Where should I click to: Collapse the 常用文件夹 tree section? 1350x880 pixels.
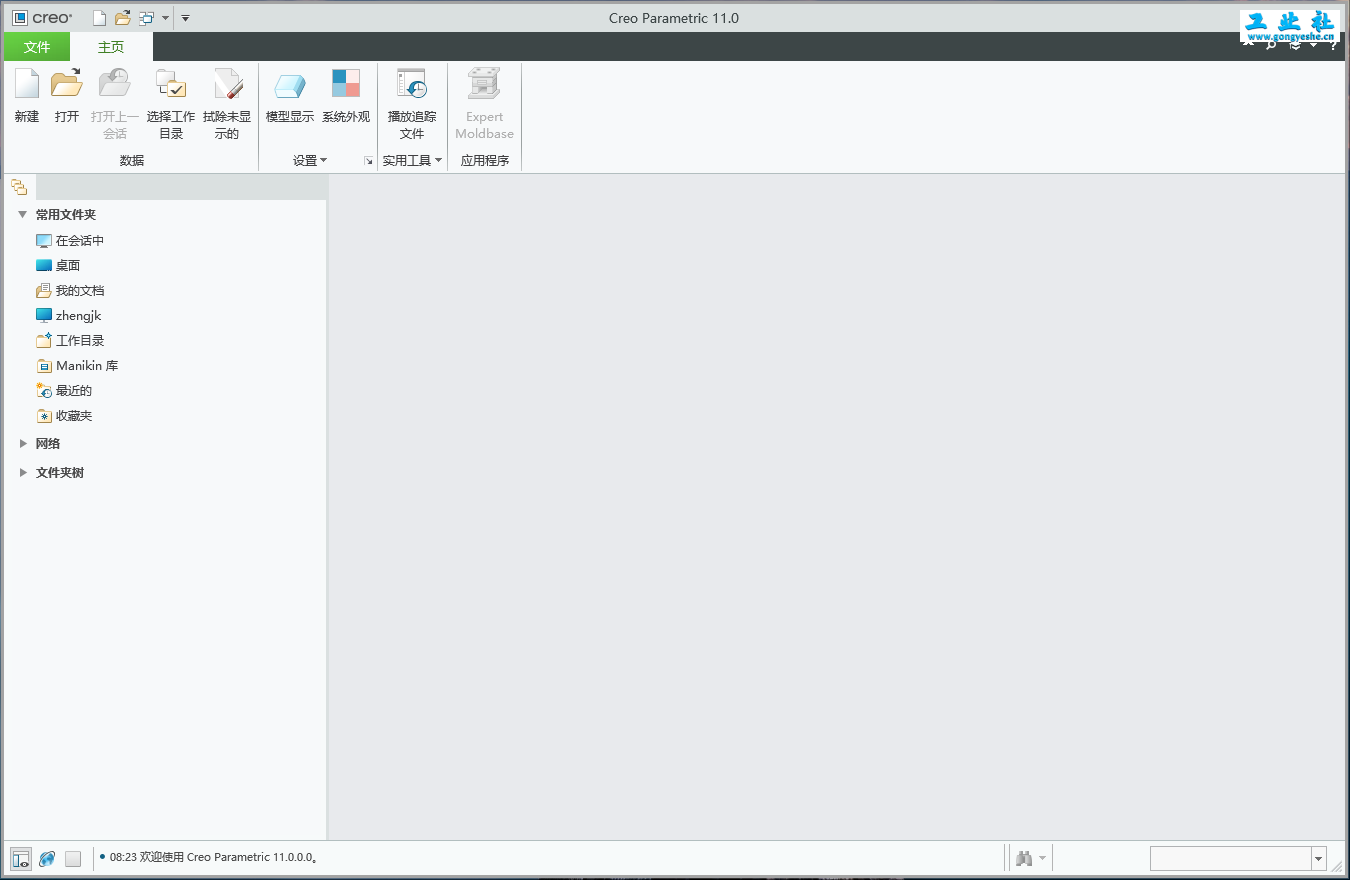pyautogui.click(x=22, y=214)
